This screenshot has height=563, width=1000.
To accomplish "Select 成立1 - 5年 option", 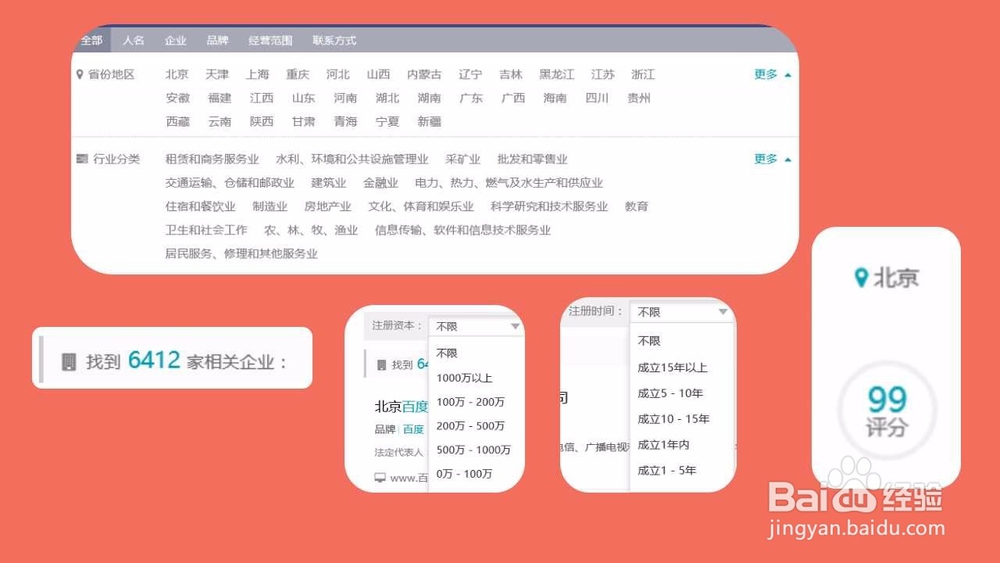I will [x=666, y=471].
